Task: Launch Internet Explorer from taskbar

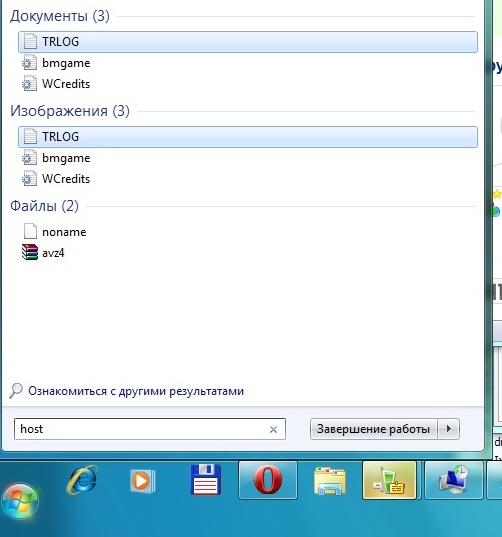Action: tap(82, 480)
